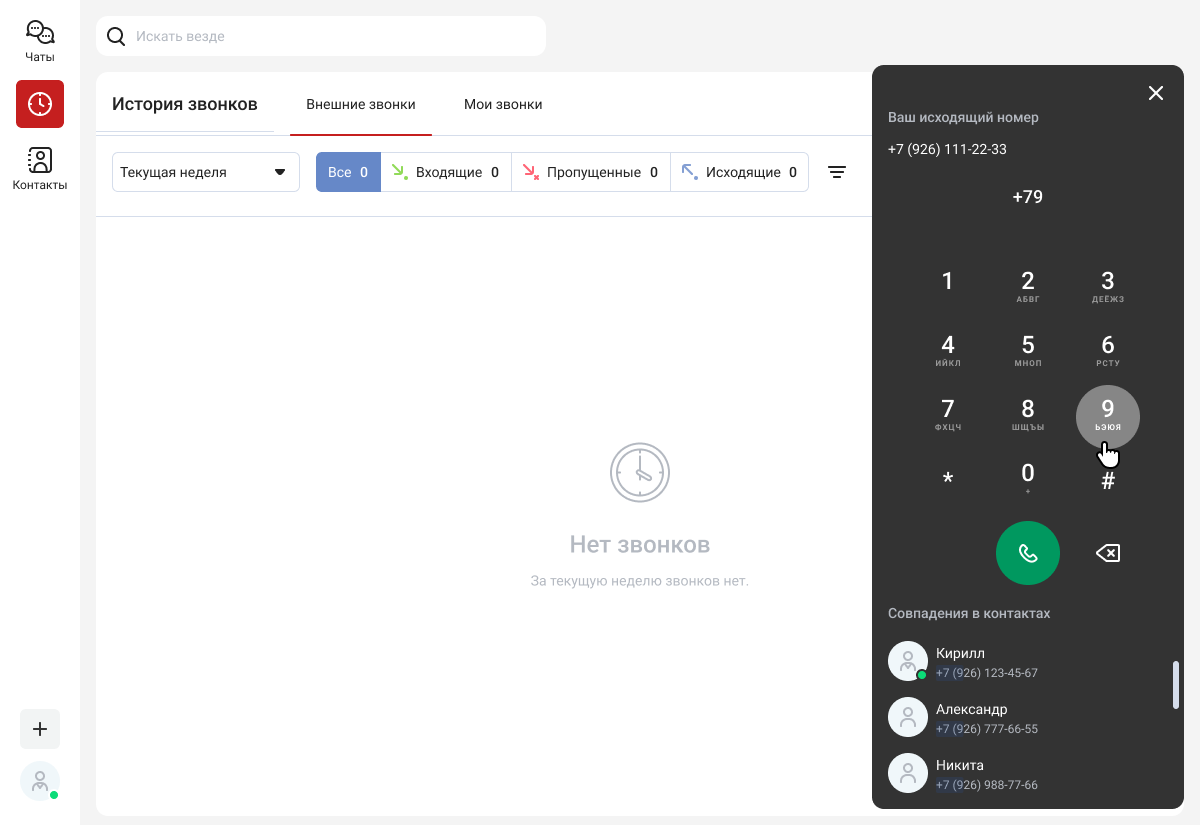
Task: Tap the asterisk key on the keypad
Action: point(948,479)
